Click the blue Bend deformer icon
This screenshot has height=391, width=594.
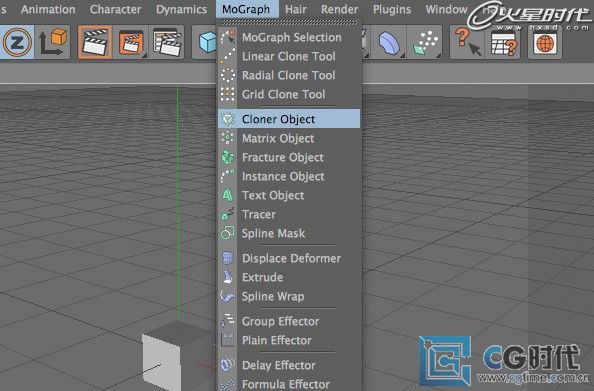click(389, 42)
